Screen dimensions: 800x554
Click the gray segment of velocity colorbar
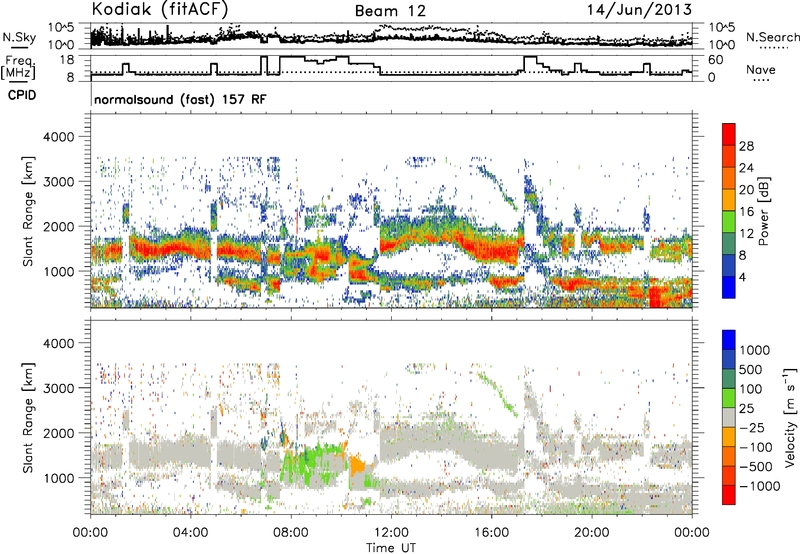coord(729,417)
